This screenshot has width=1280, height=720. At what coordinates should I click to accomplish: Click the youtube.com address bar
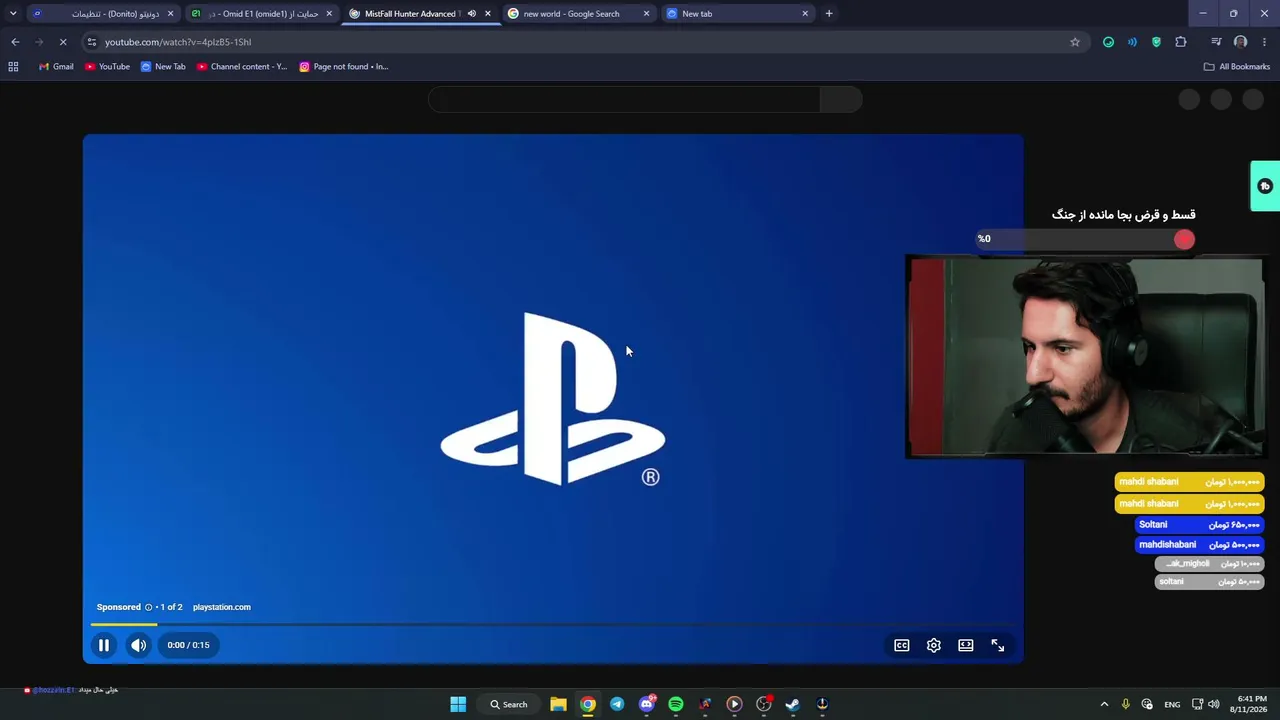point(580,42)
